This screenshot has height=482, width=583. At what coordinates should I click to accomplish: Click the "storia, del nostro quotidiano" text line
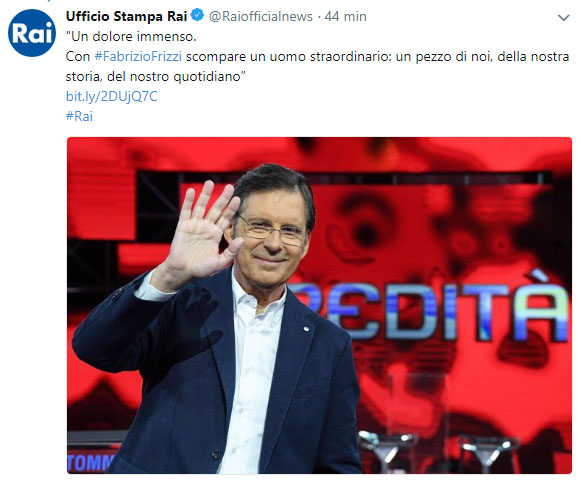click(x=155, y=77)
